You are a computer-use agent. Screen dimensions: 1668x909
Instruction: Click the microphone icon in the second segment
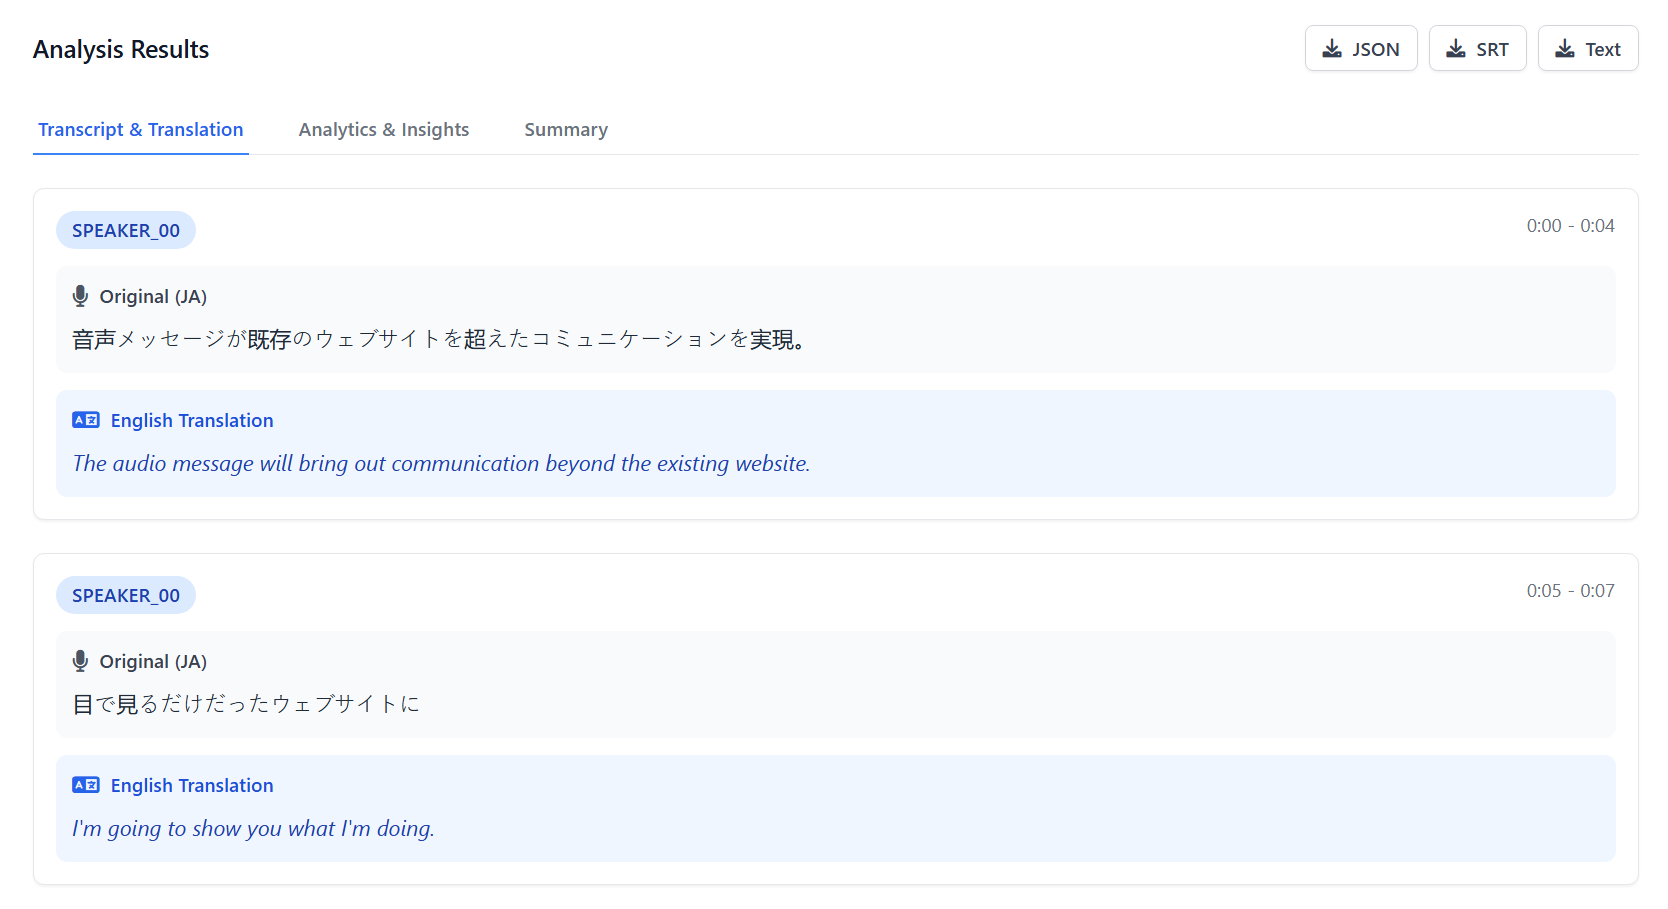(80, 660)
